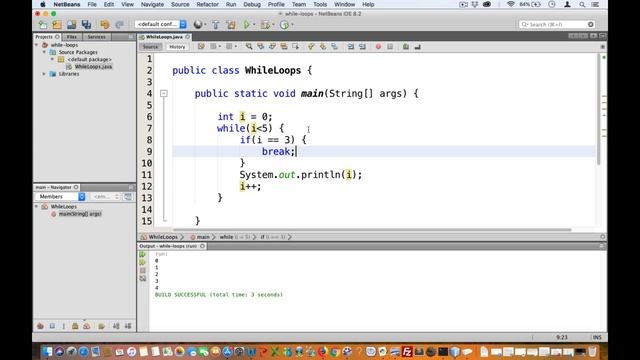Collapse the default package node
Viewport: 640px width, 360px height.
pos(52,60)
